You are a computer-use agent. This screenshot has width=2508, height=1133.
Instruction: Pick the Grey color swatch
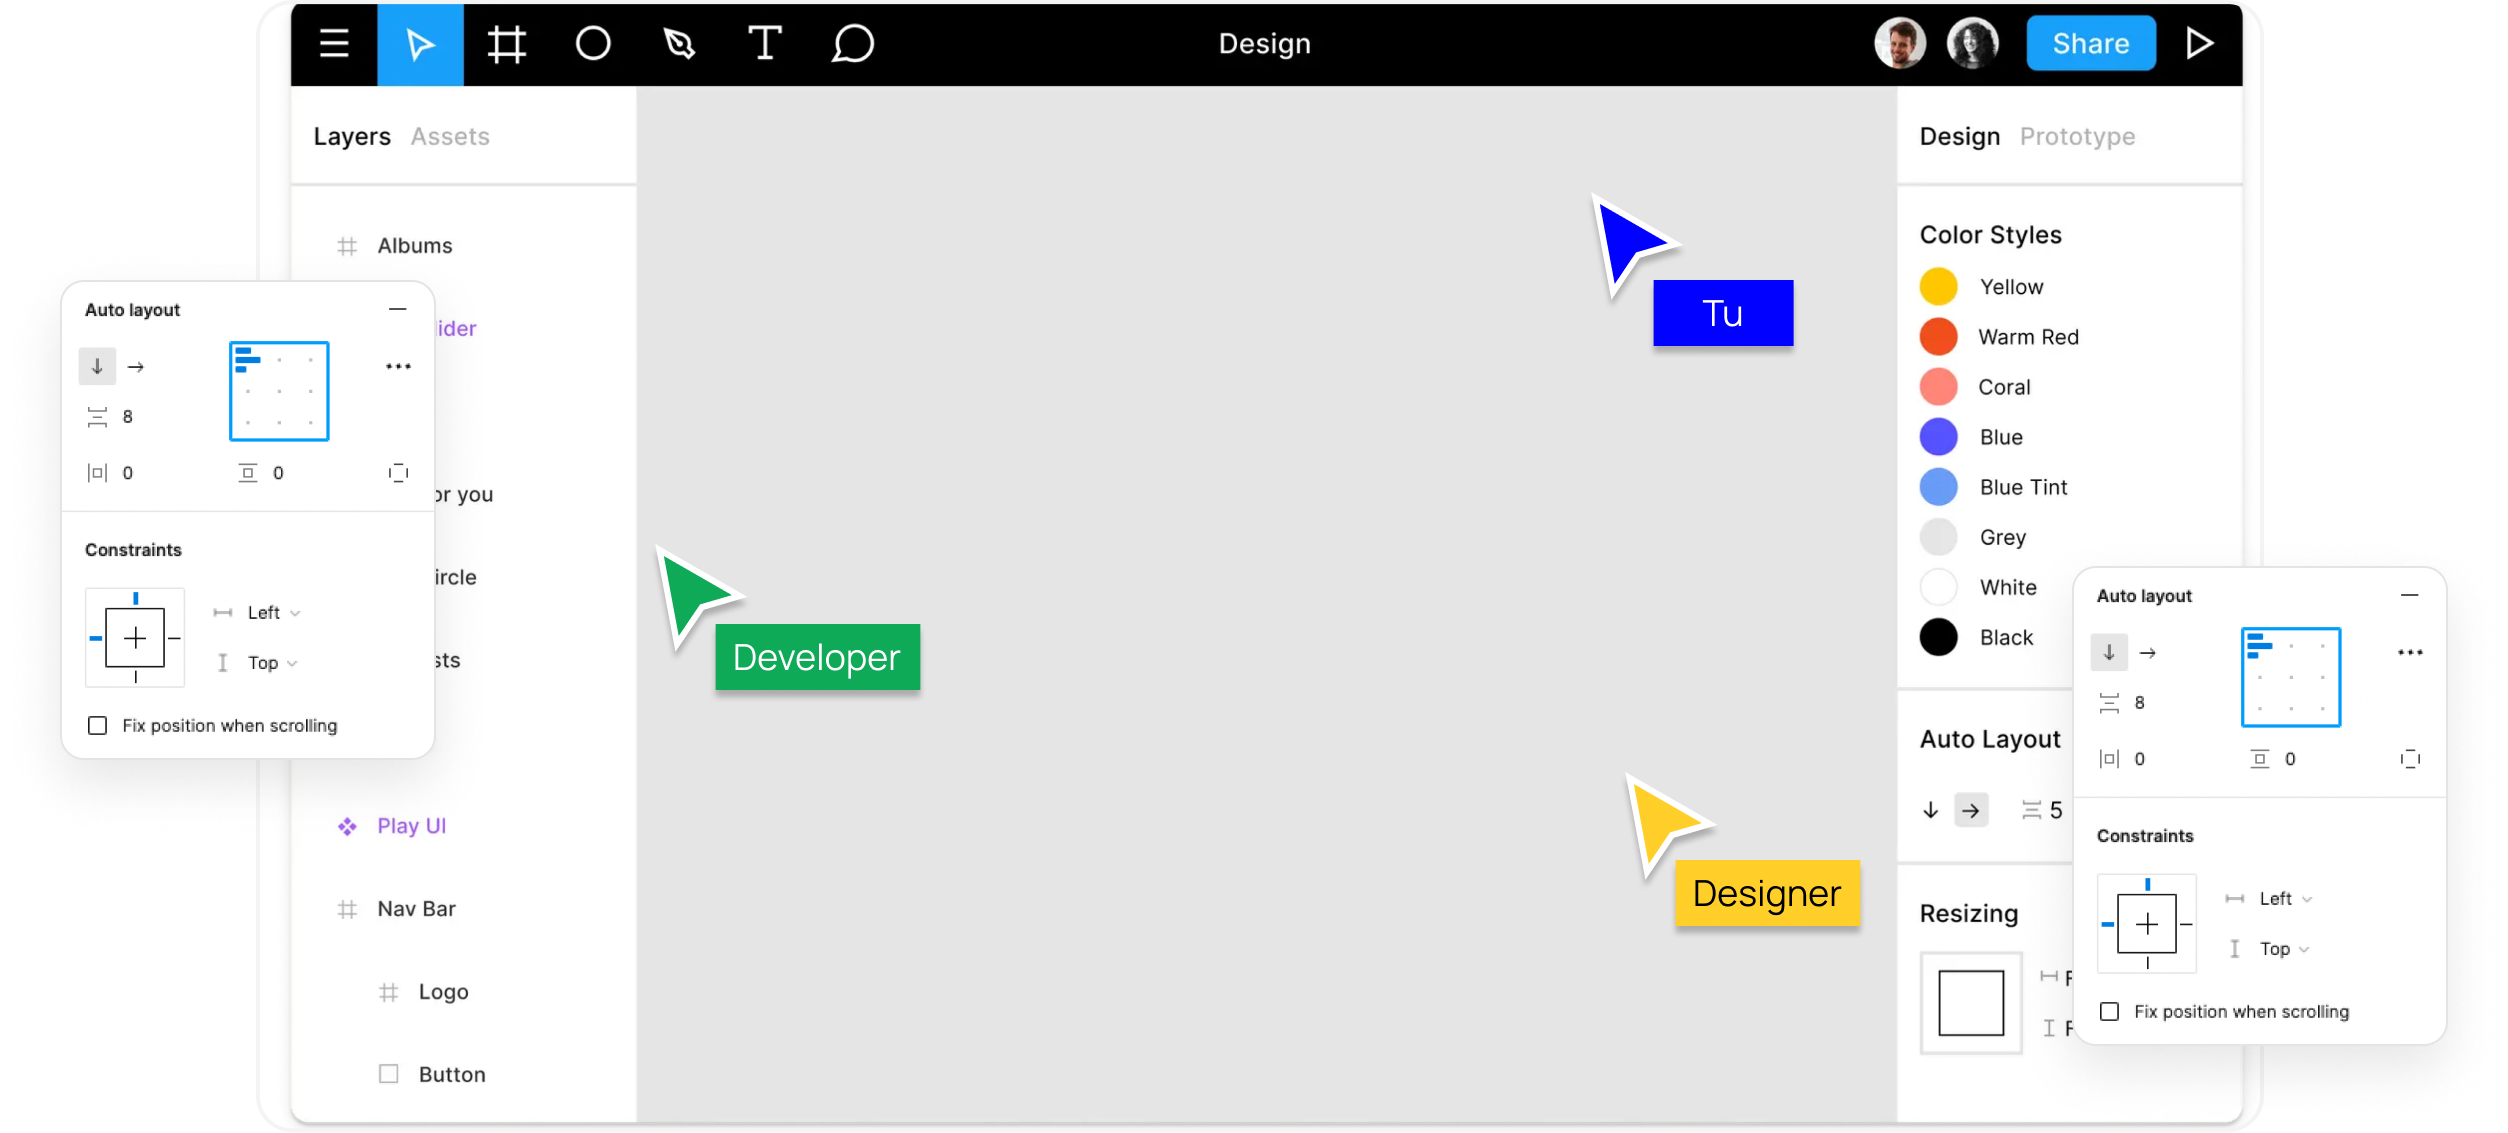point(1938,537)
